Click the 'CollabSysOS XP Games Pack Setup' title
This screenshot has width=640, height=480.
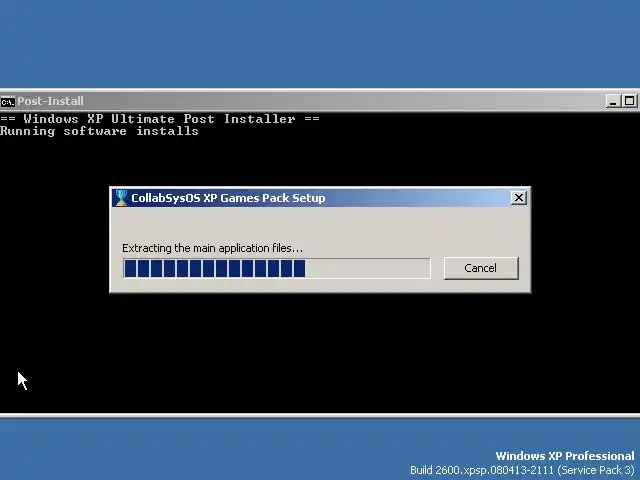pyautogui.click(x=228, y=198)
